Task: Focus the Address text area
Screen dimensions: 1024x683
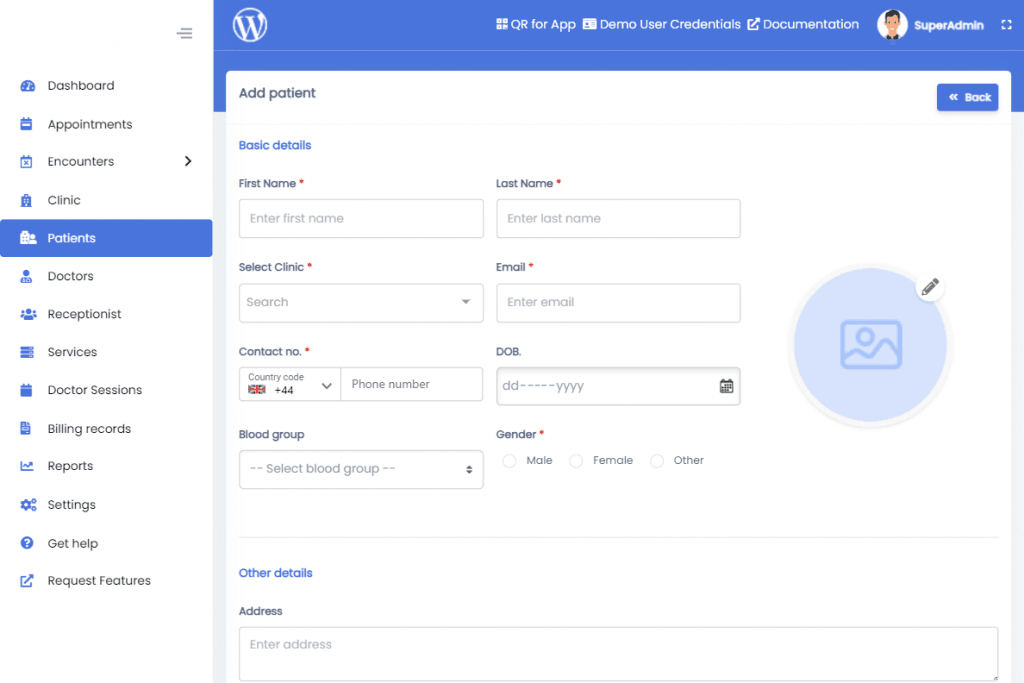Action: (618, 654)
